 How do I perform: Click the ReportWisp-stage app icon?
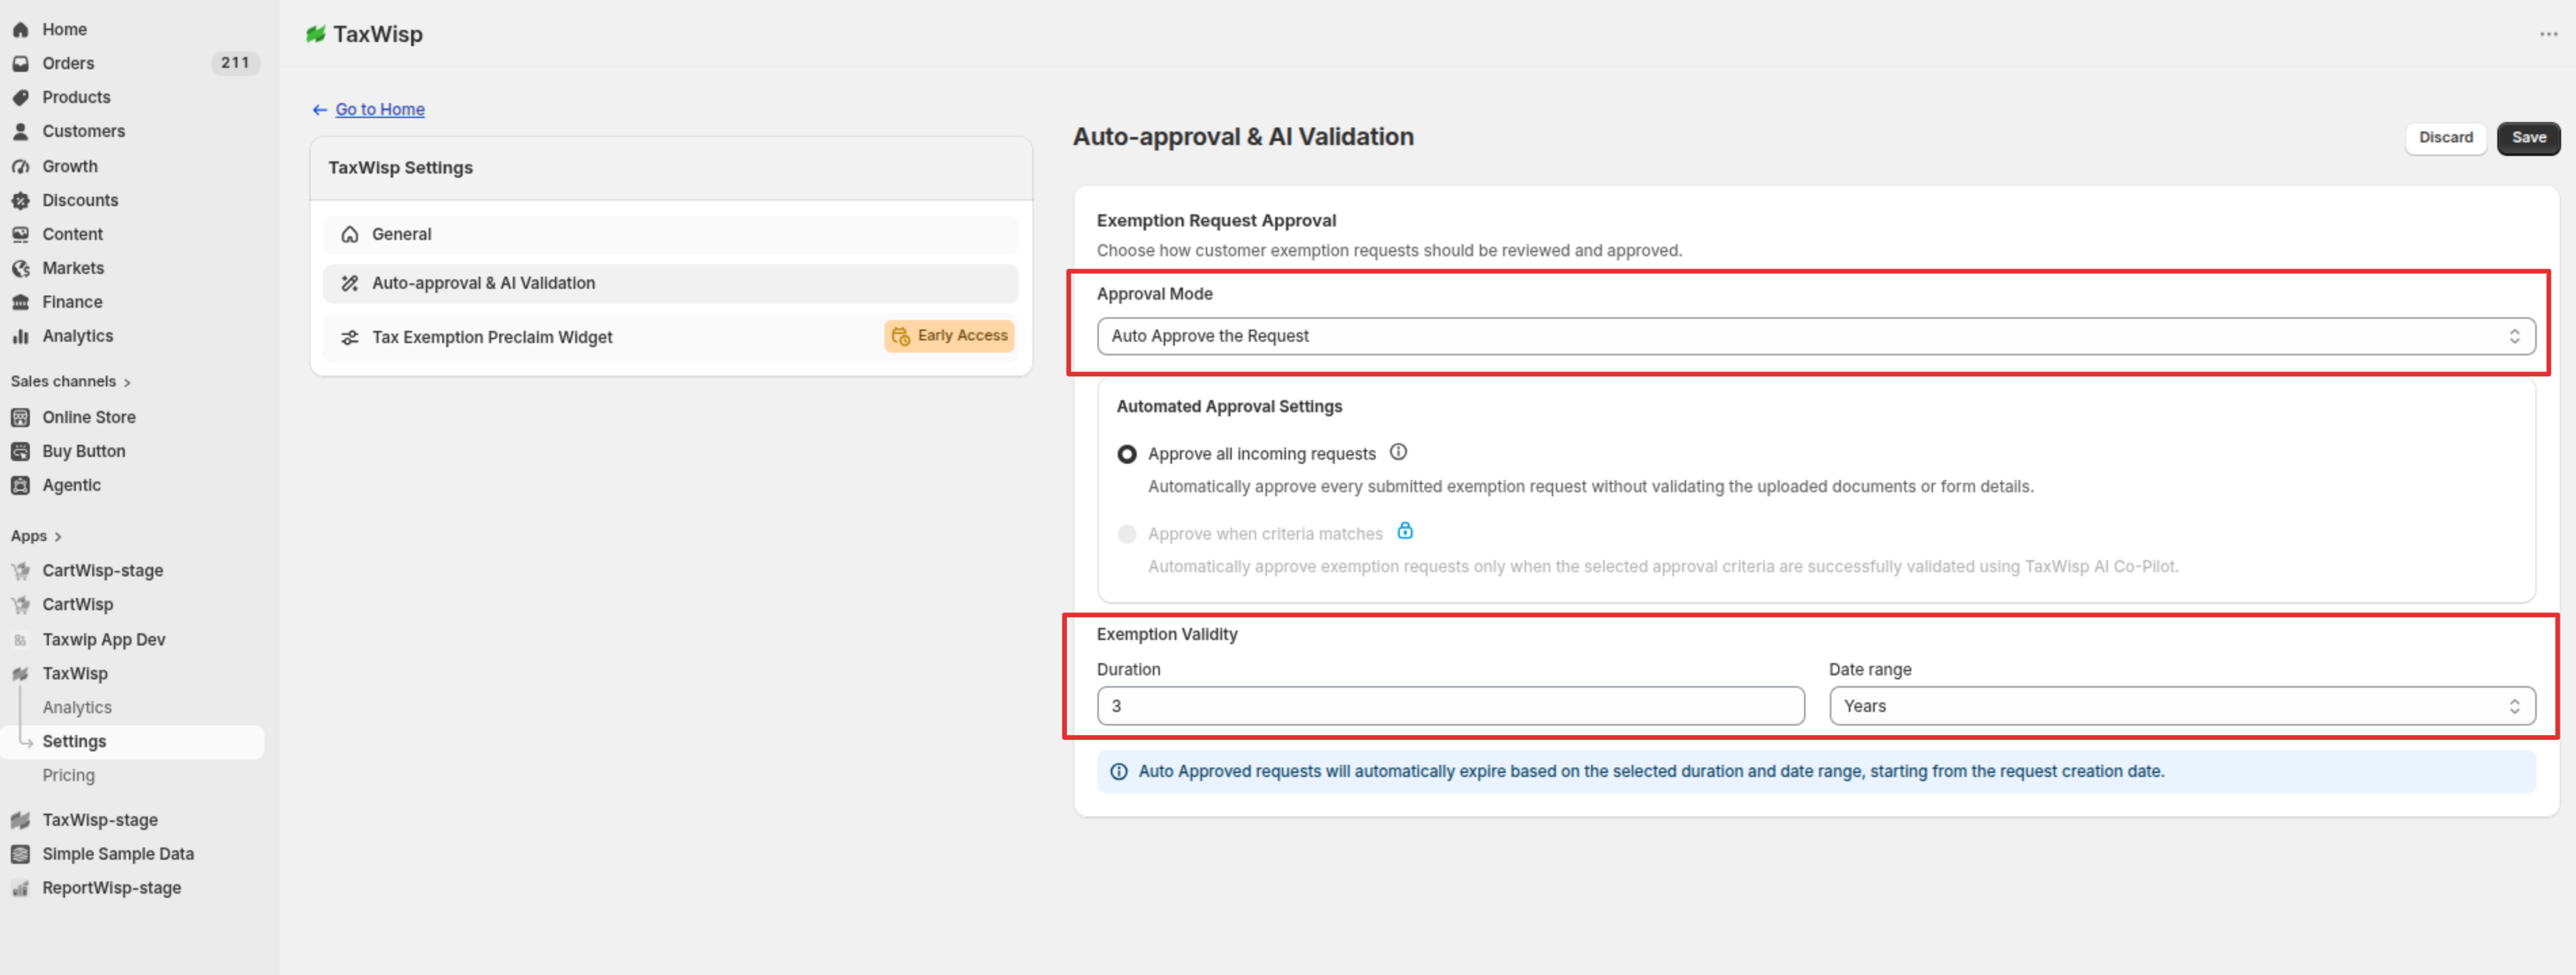pos(20,889)
